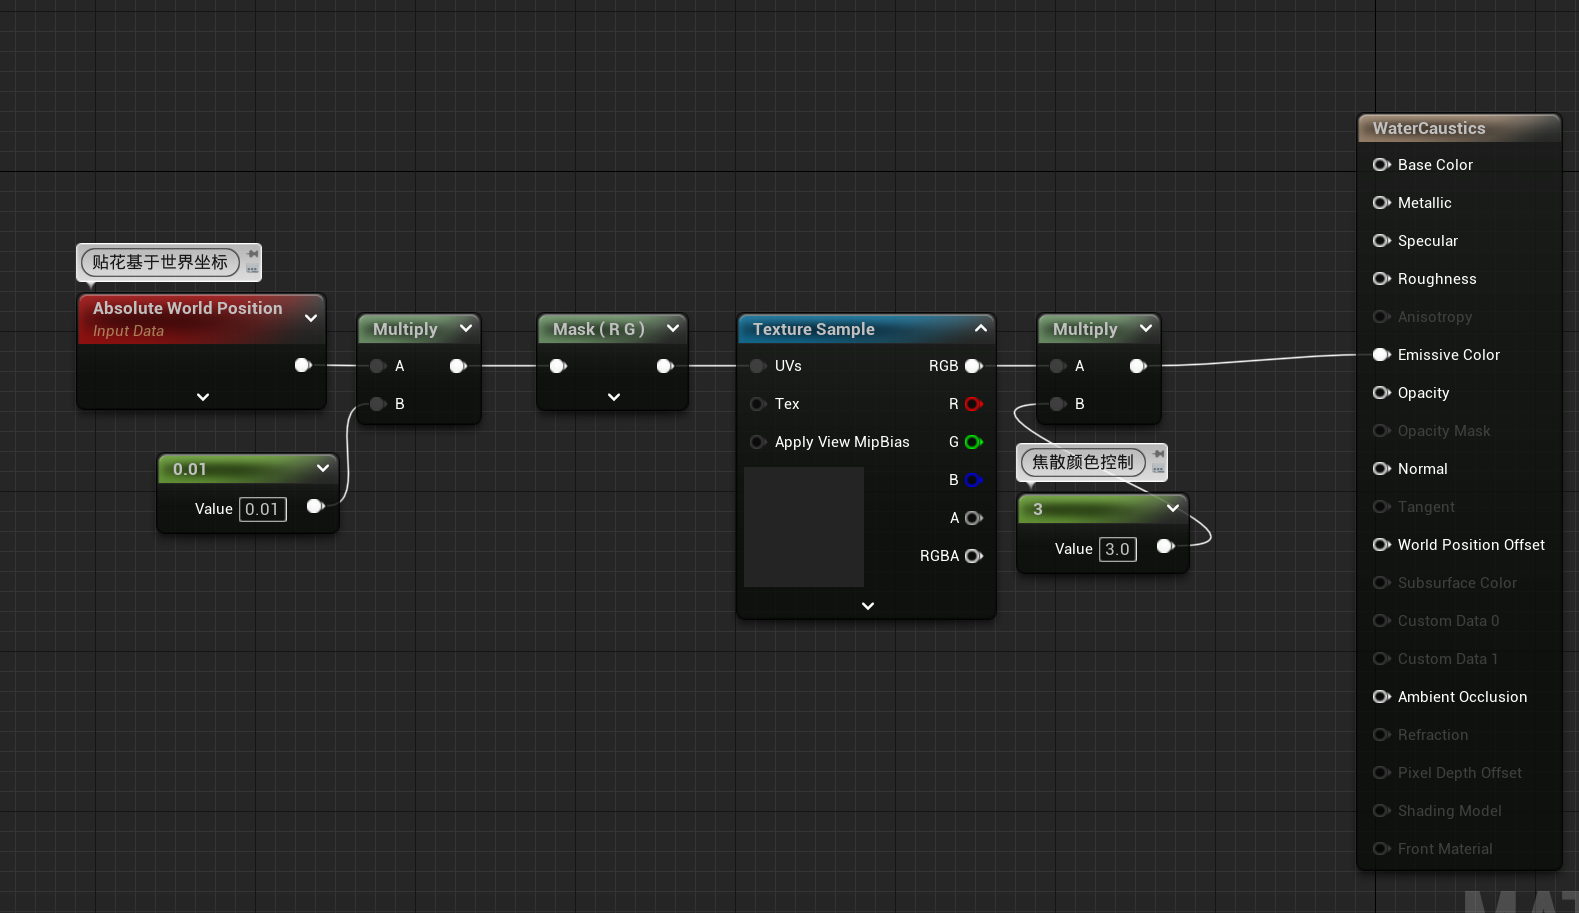Click the Emissive Color input pin

pos(1382,355)
